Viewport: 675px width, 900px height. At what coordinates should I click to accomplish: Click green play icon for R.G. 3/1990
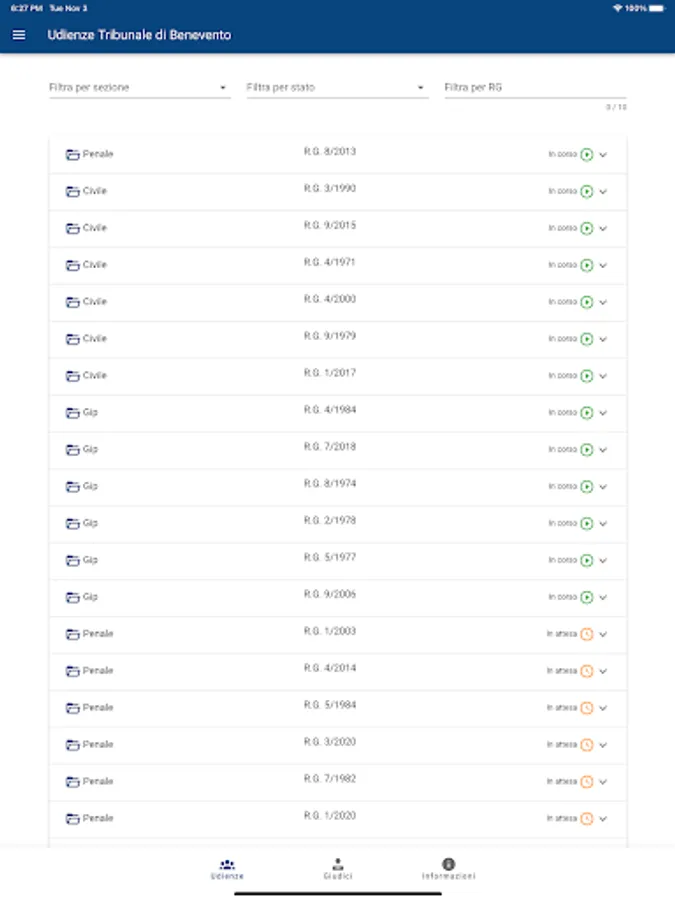point(587,192)
